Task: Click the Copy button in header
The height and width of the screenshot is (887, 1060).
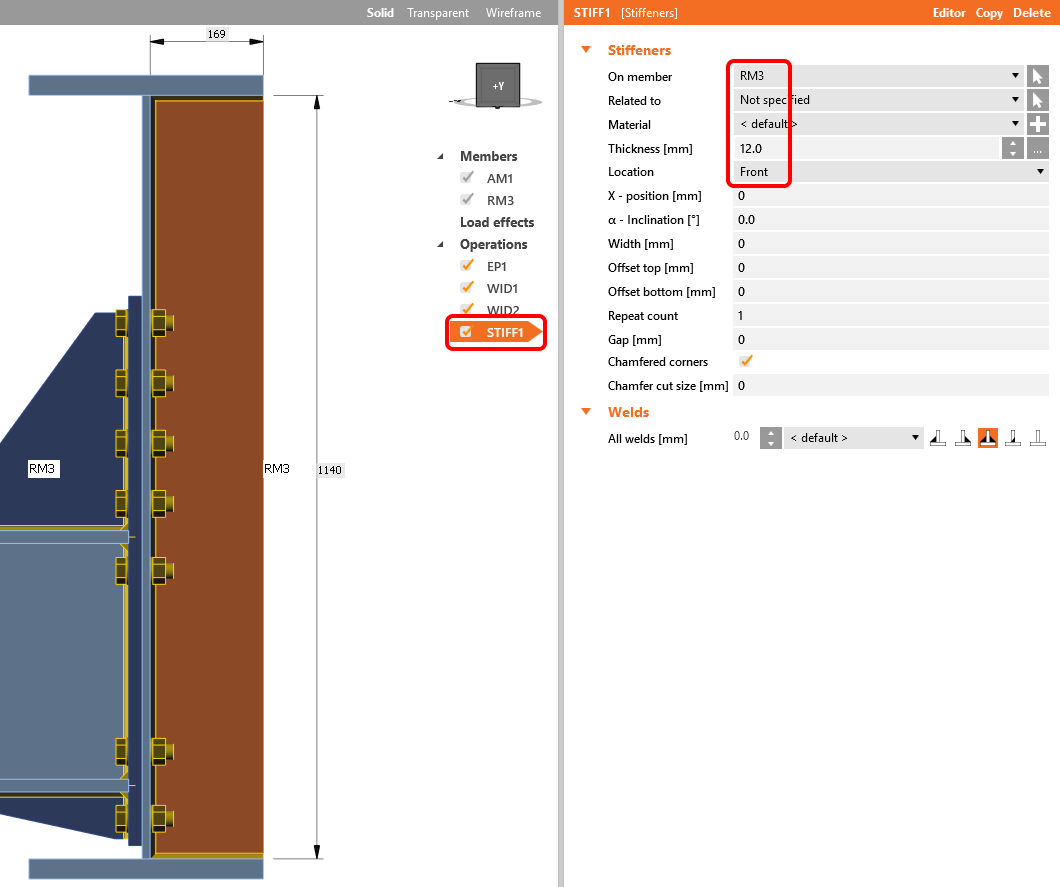Action: pyautogui.click(x=989, y=13)
